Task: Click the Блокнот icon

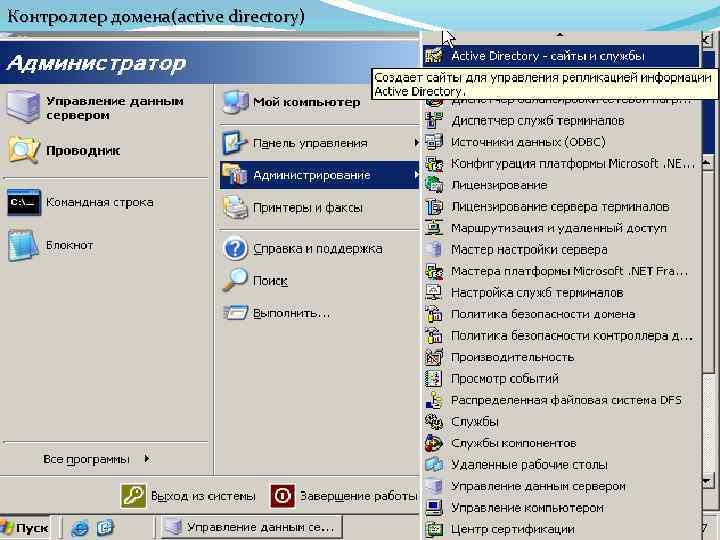Action: click(x=23, y=245)
